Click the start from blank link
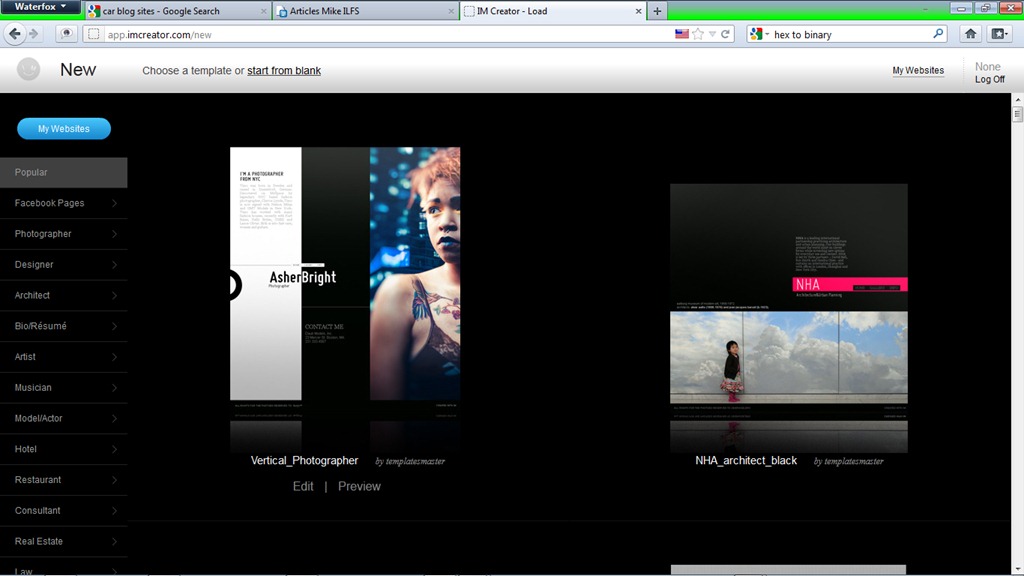The image size is (1024, 576). coord(283,71)
